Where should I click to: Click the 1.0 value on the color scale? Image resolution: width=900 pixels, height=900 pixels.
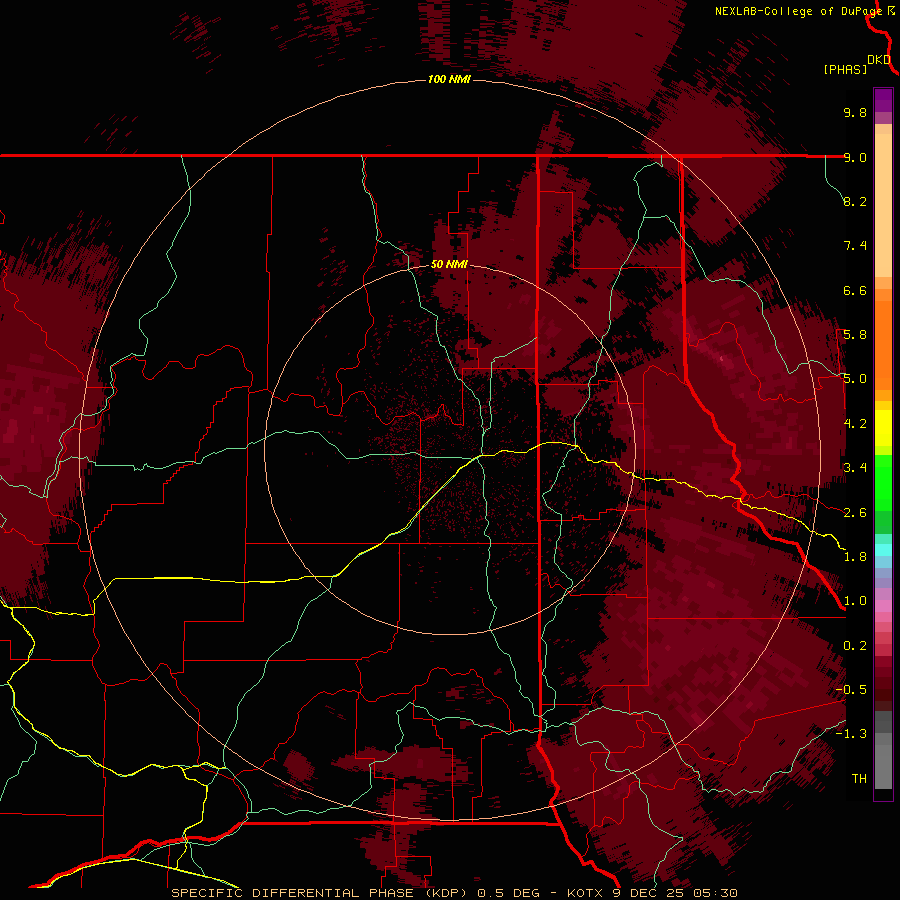(x=855, y=601)
